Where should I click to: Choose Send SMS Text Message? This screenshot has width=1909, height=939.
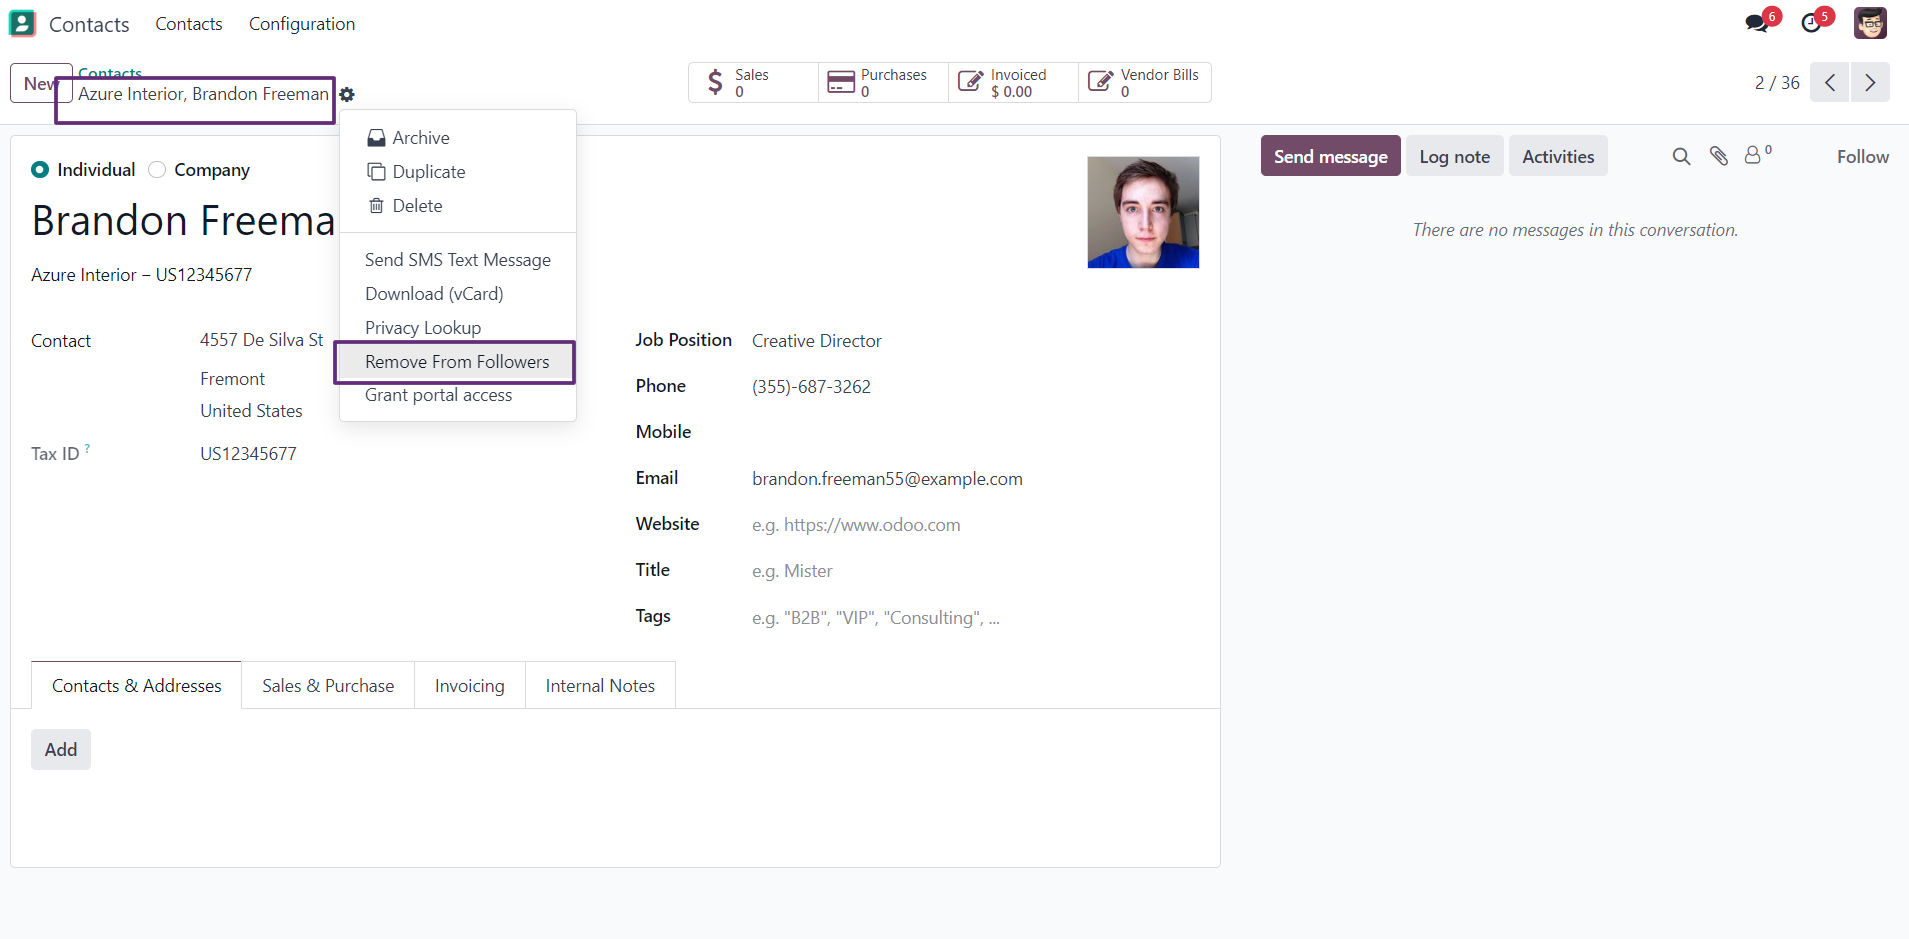(x=458, y=260)
